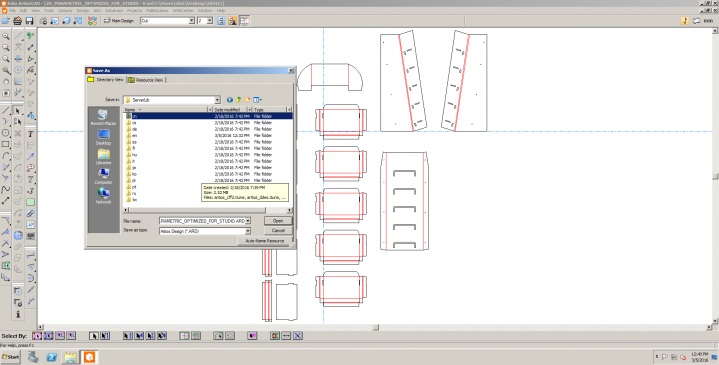Click the Create New Folder icon

247,100
